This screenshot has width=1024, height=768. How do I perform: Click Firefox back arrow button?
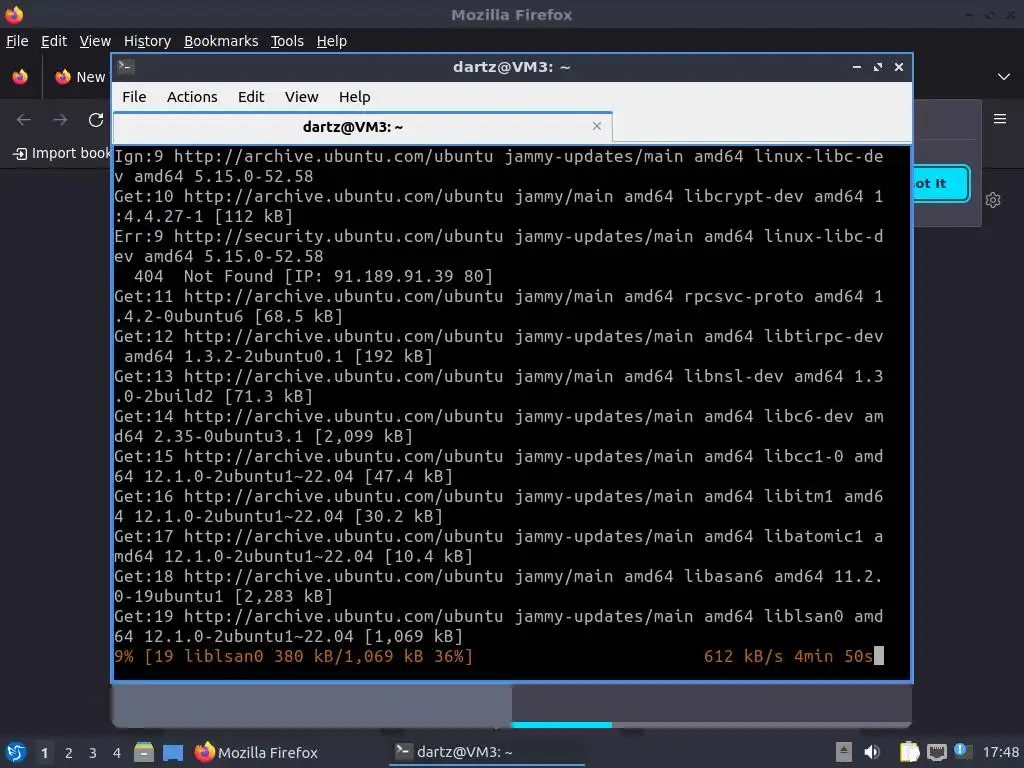(x=24, y=120)
